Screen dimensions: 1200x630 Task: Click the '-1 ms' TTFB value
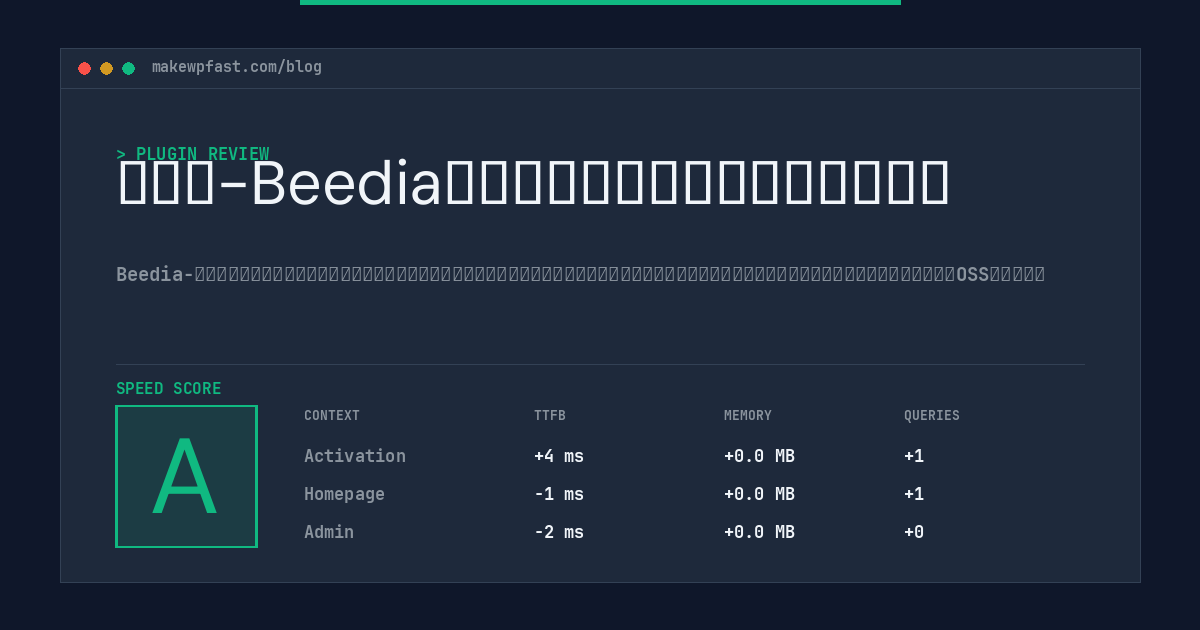pos(559,494)
